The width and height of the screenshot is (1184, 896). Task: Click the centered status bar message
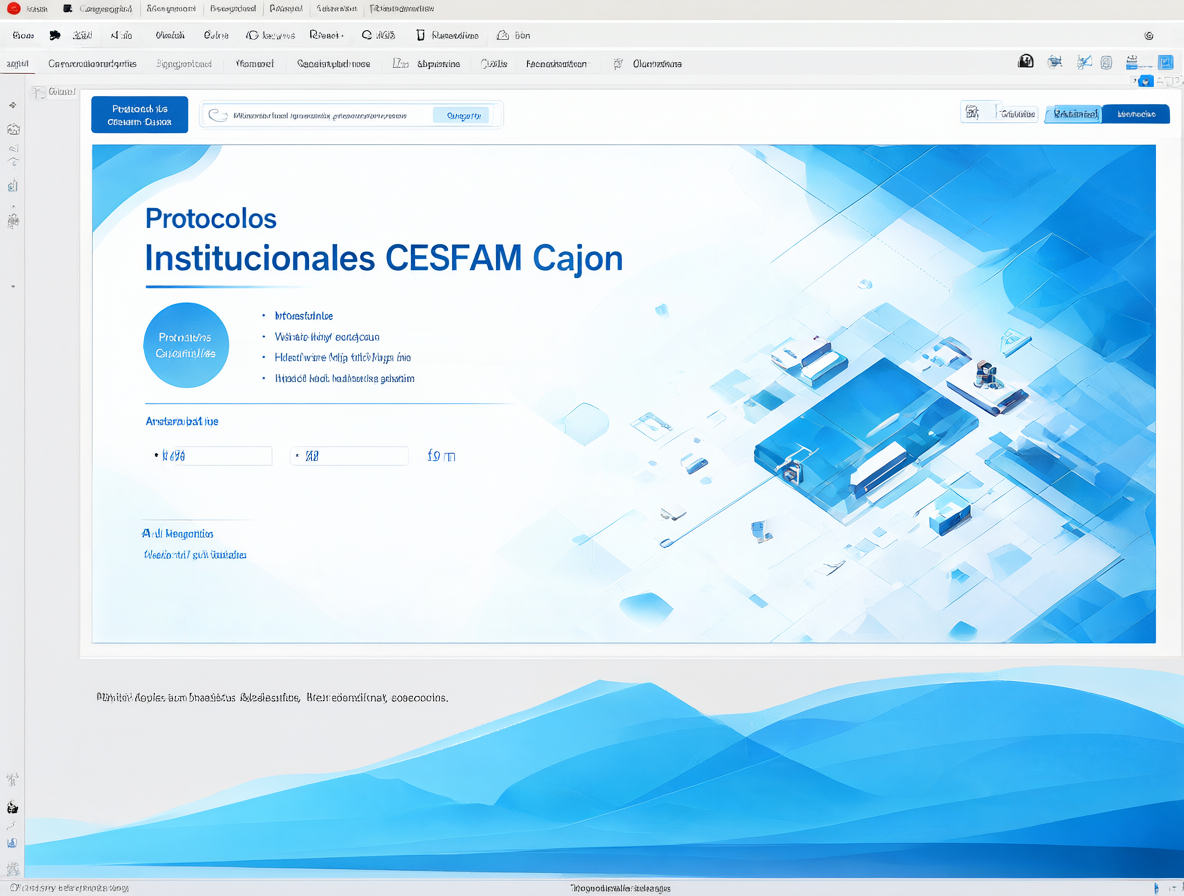point(620,888)
